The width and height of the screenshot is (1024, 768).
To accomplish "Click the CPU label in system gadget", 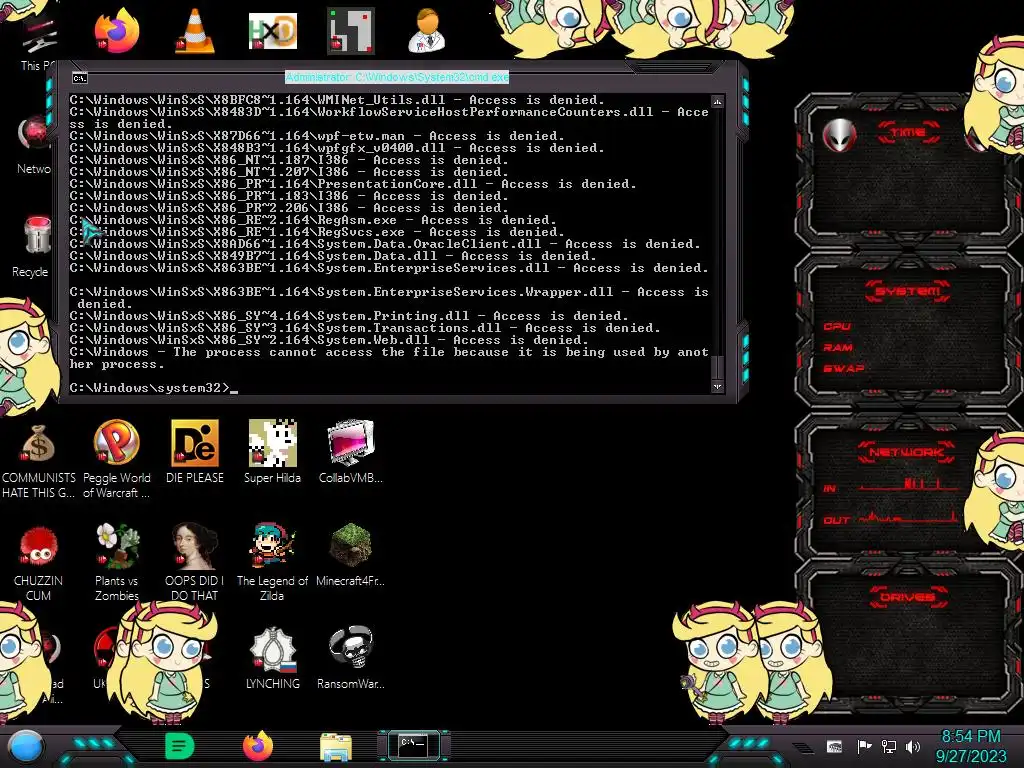I will point(837,327).
